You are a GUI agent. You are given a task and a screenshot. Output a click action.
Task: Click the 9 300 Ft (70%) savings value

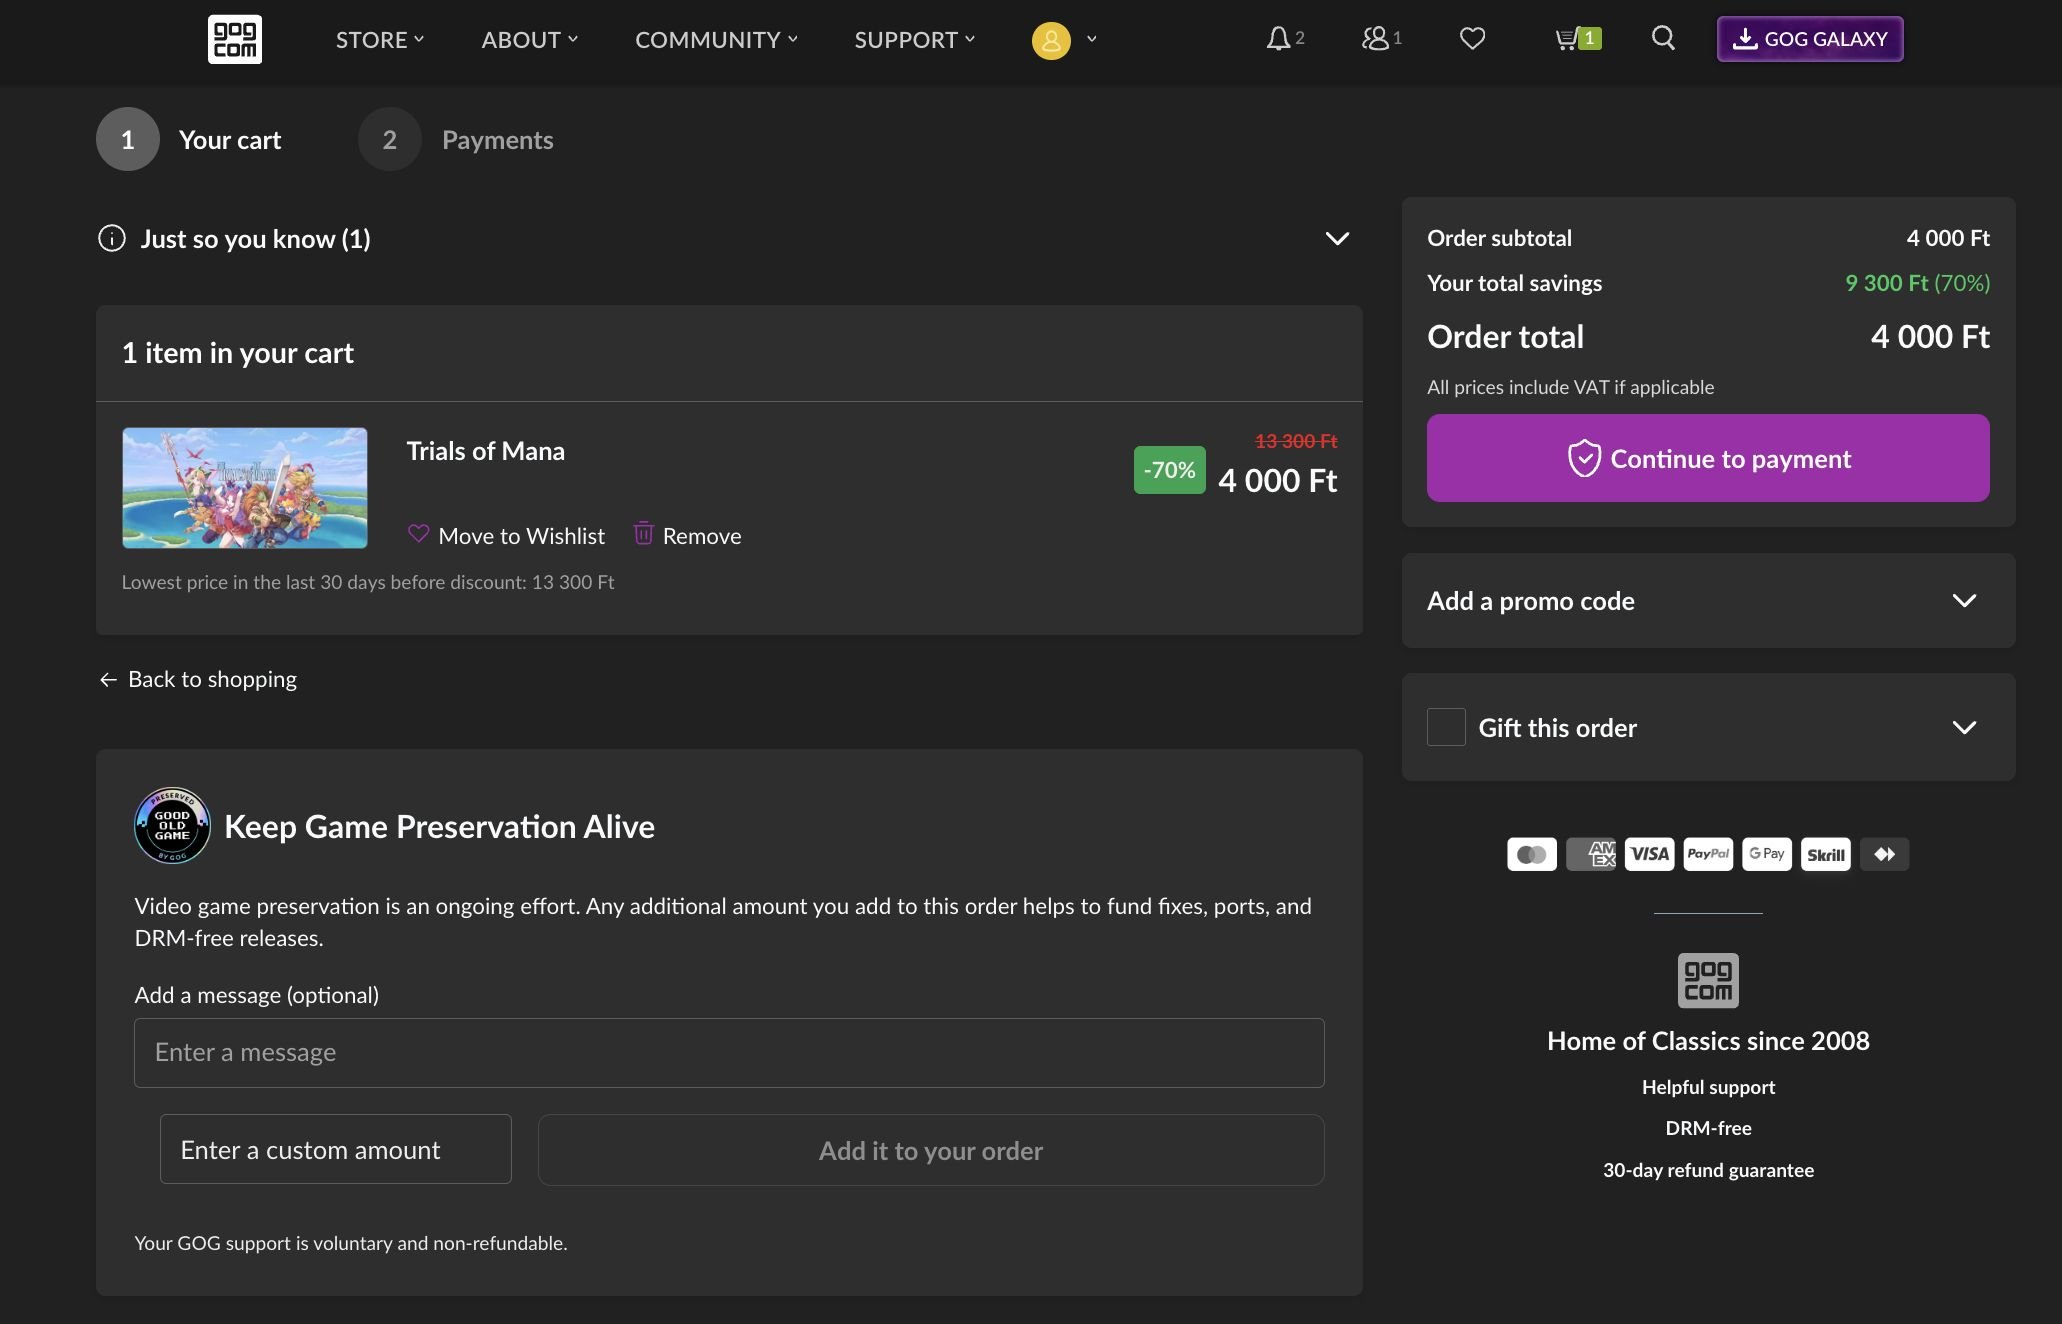click(1917, 283)
